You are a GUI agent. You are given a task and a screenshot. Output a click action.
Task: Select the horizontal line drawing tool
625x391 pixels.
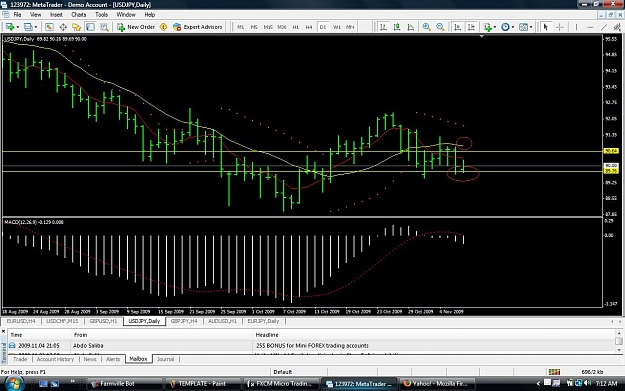coord(590,27)
